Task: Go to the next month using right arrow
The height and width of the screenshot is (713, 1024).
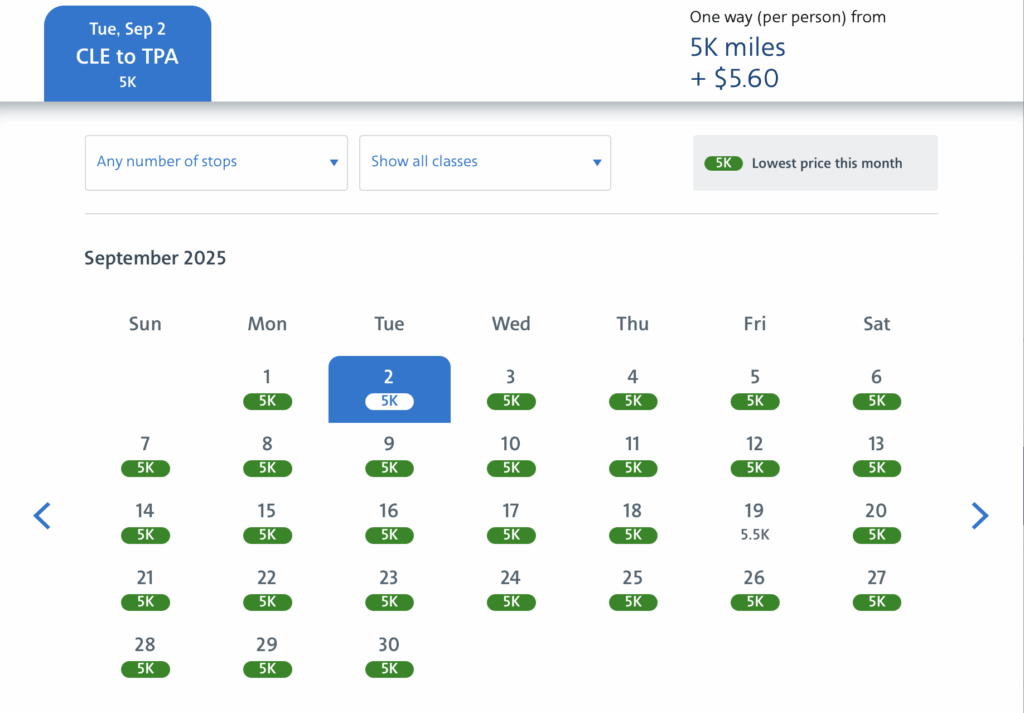Action: 979,516
